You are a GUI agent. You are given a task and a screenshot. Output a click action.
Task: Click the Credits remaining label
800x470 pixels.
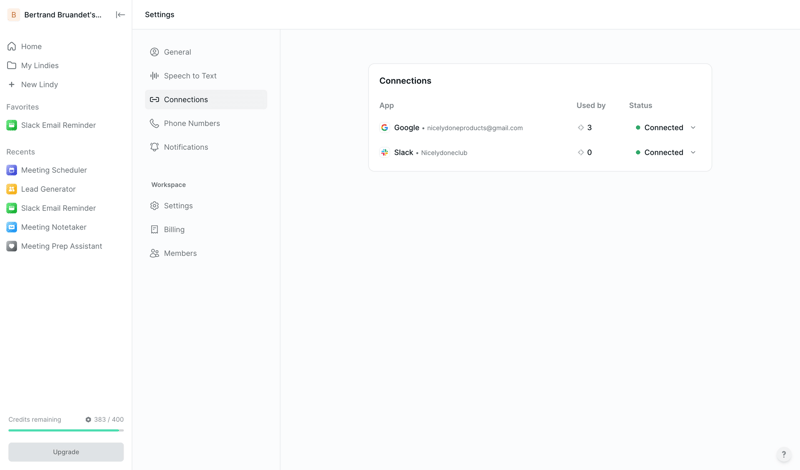coord(35,419)
